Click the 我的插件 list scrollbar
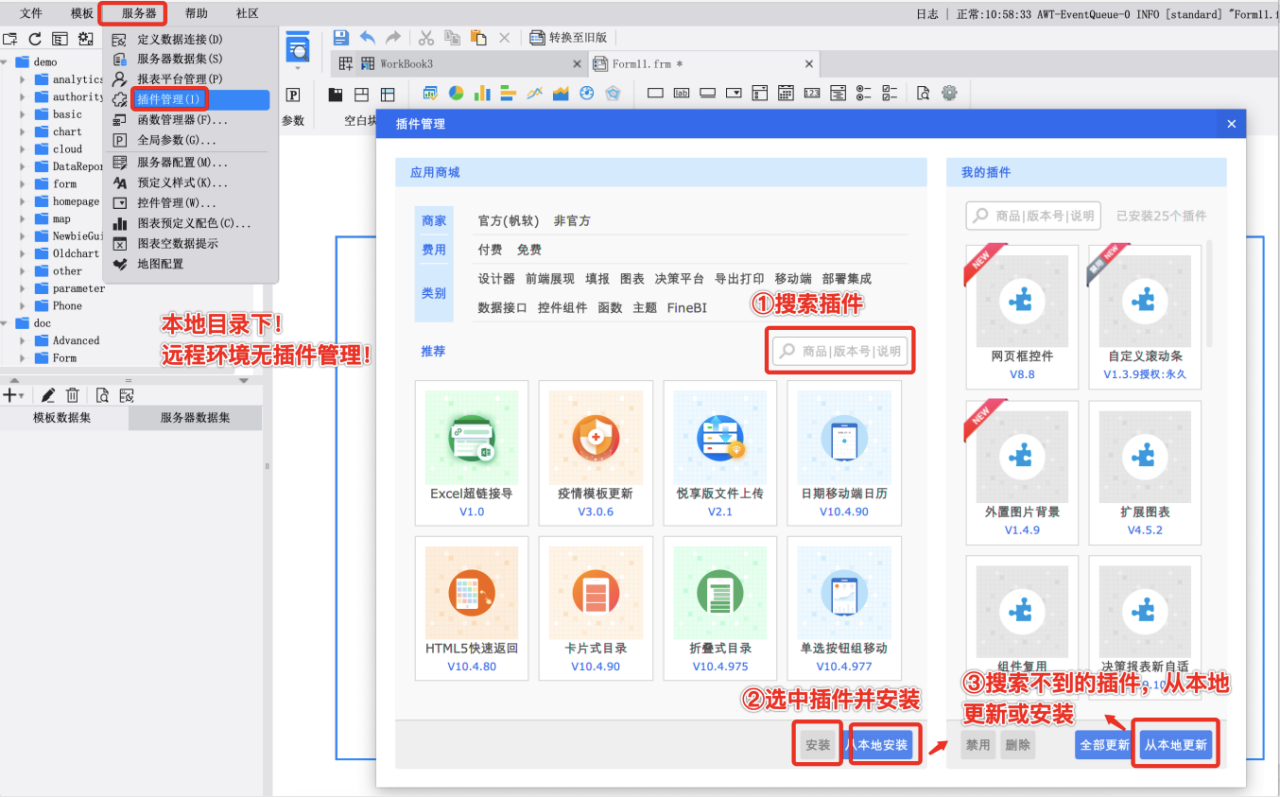This screenshot has width=1280, height=798. tap(1210, 292)
